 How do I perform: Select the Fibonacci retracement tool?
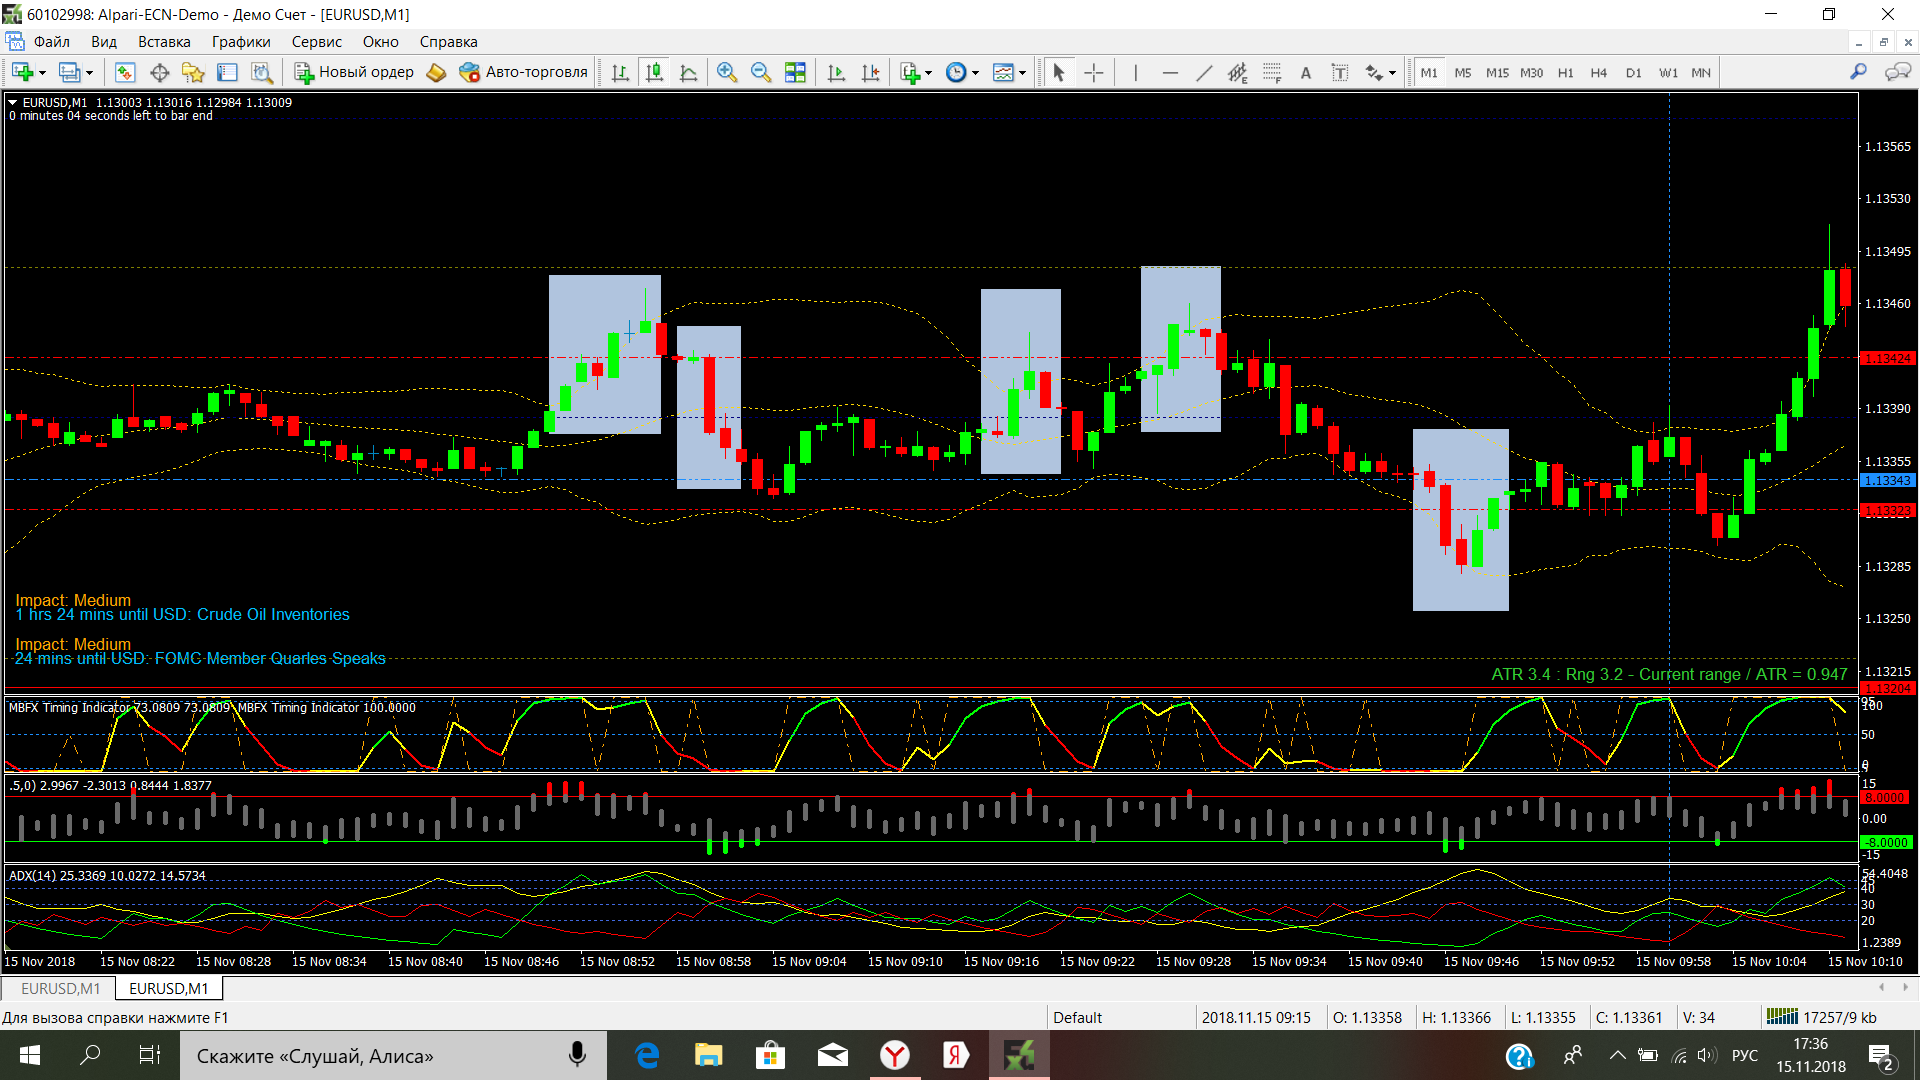(x=1272, y=72)
